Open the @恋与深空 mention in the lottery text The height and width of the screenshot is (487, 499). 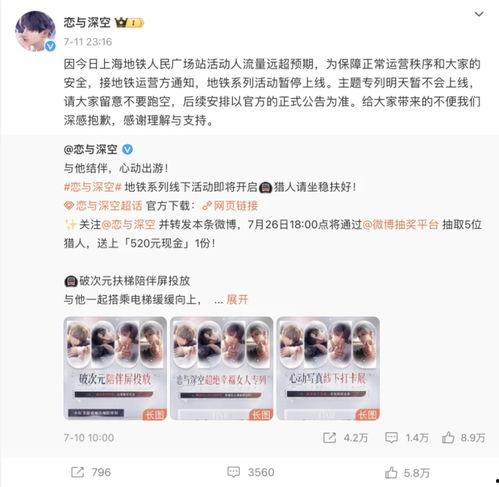128,225
